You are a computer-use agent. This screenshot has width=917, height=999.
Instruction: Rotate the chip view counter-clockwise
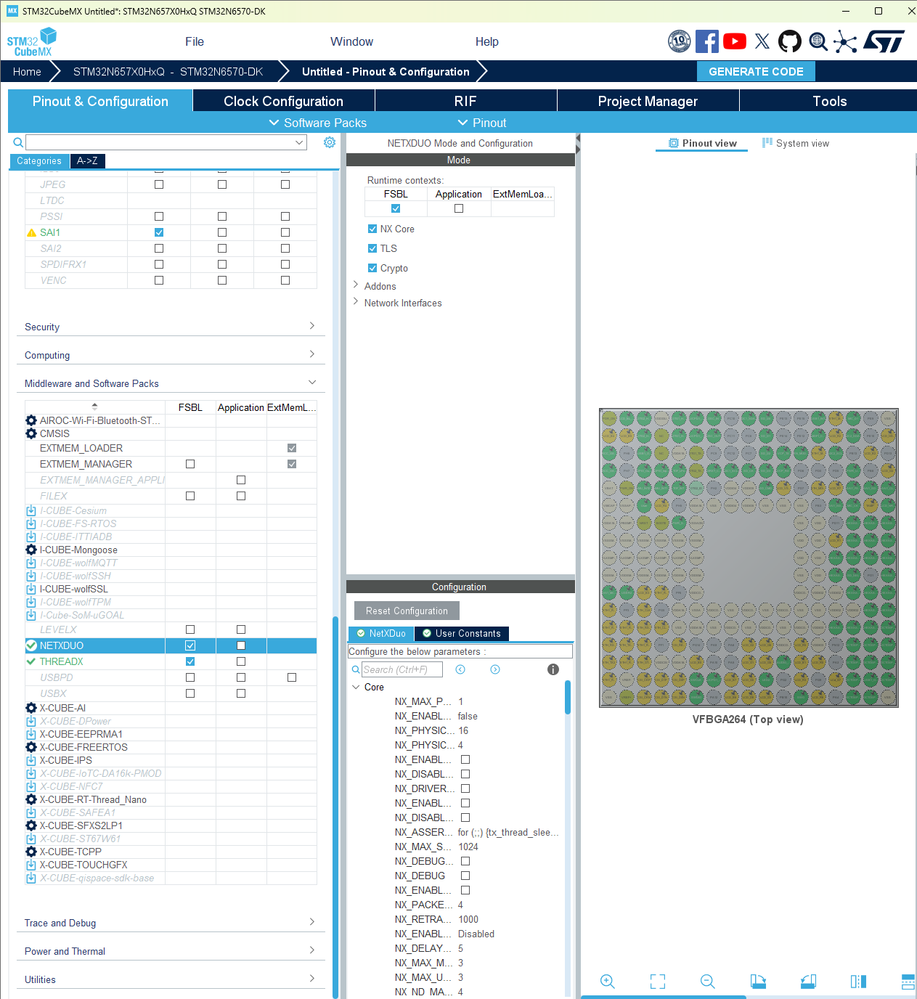click(808, 981)
